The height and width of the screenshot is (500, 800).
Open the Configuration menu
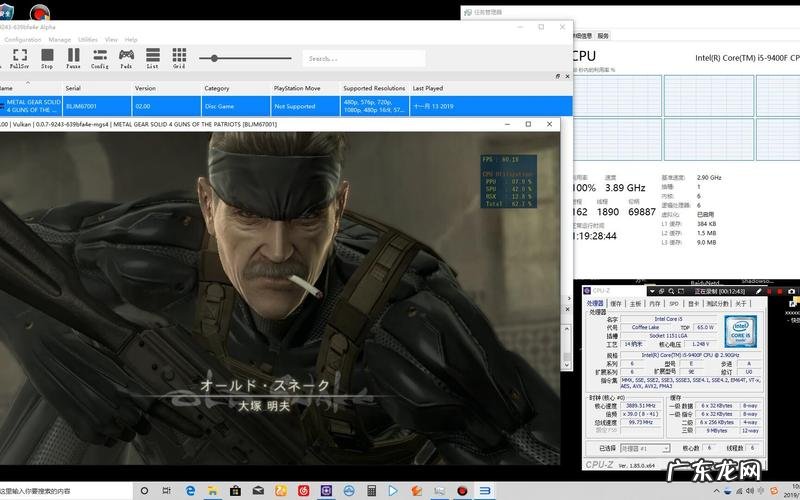[23, 39]
